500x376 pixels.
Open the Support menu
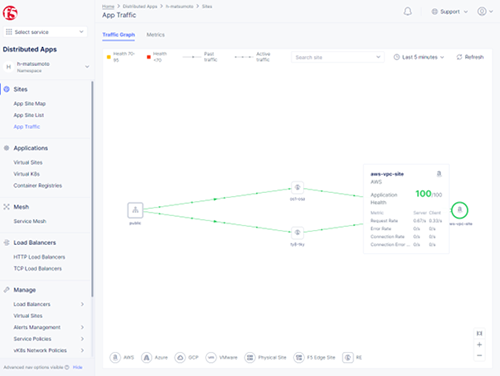(450, 12)
